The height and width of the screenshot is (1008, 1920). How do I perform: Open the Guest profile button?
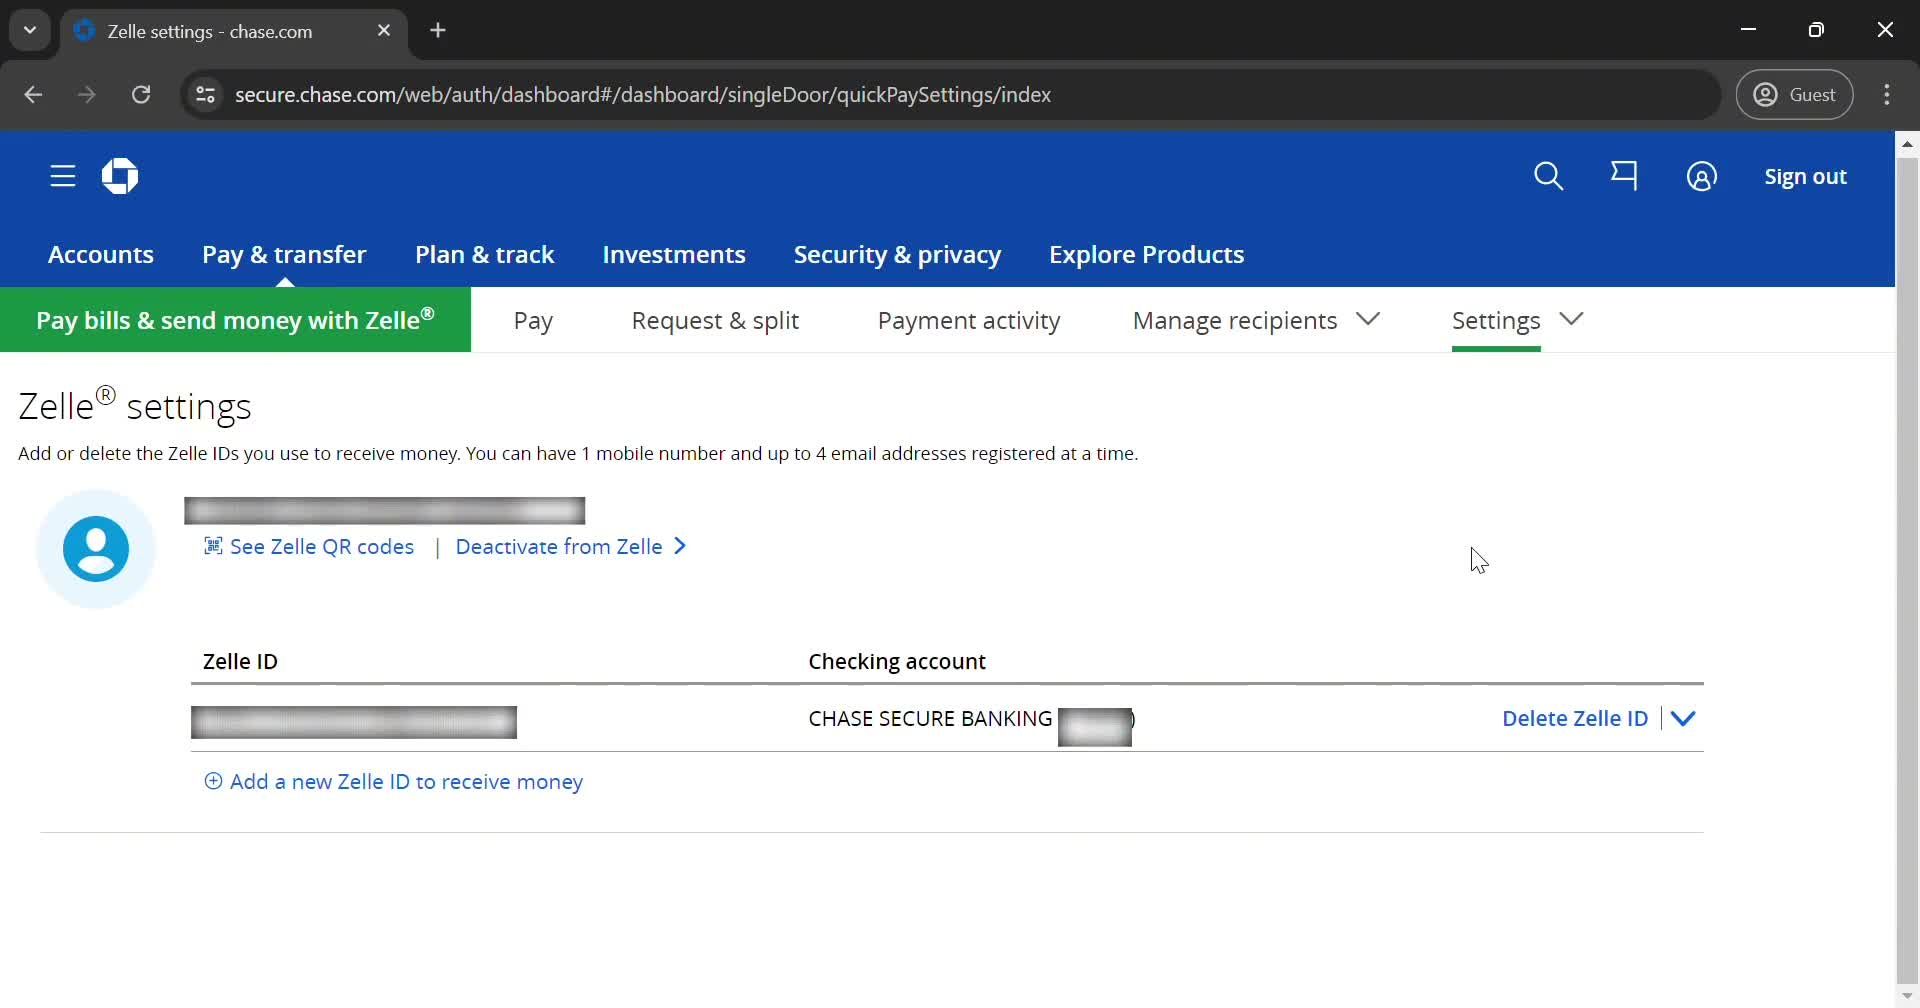click(1794, 95)
